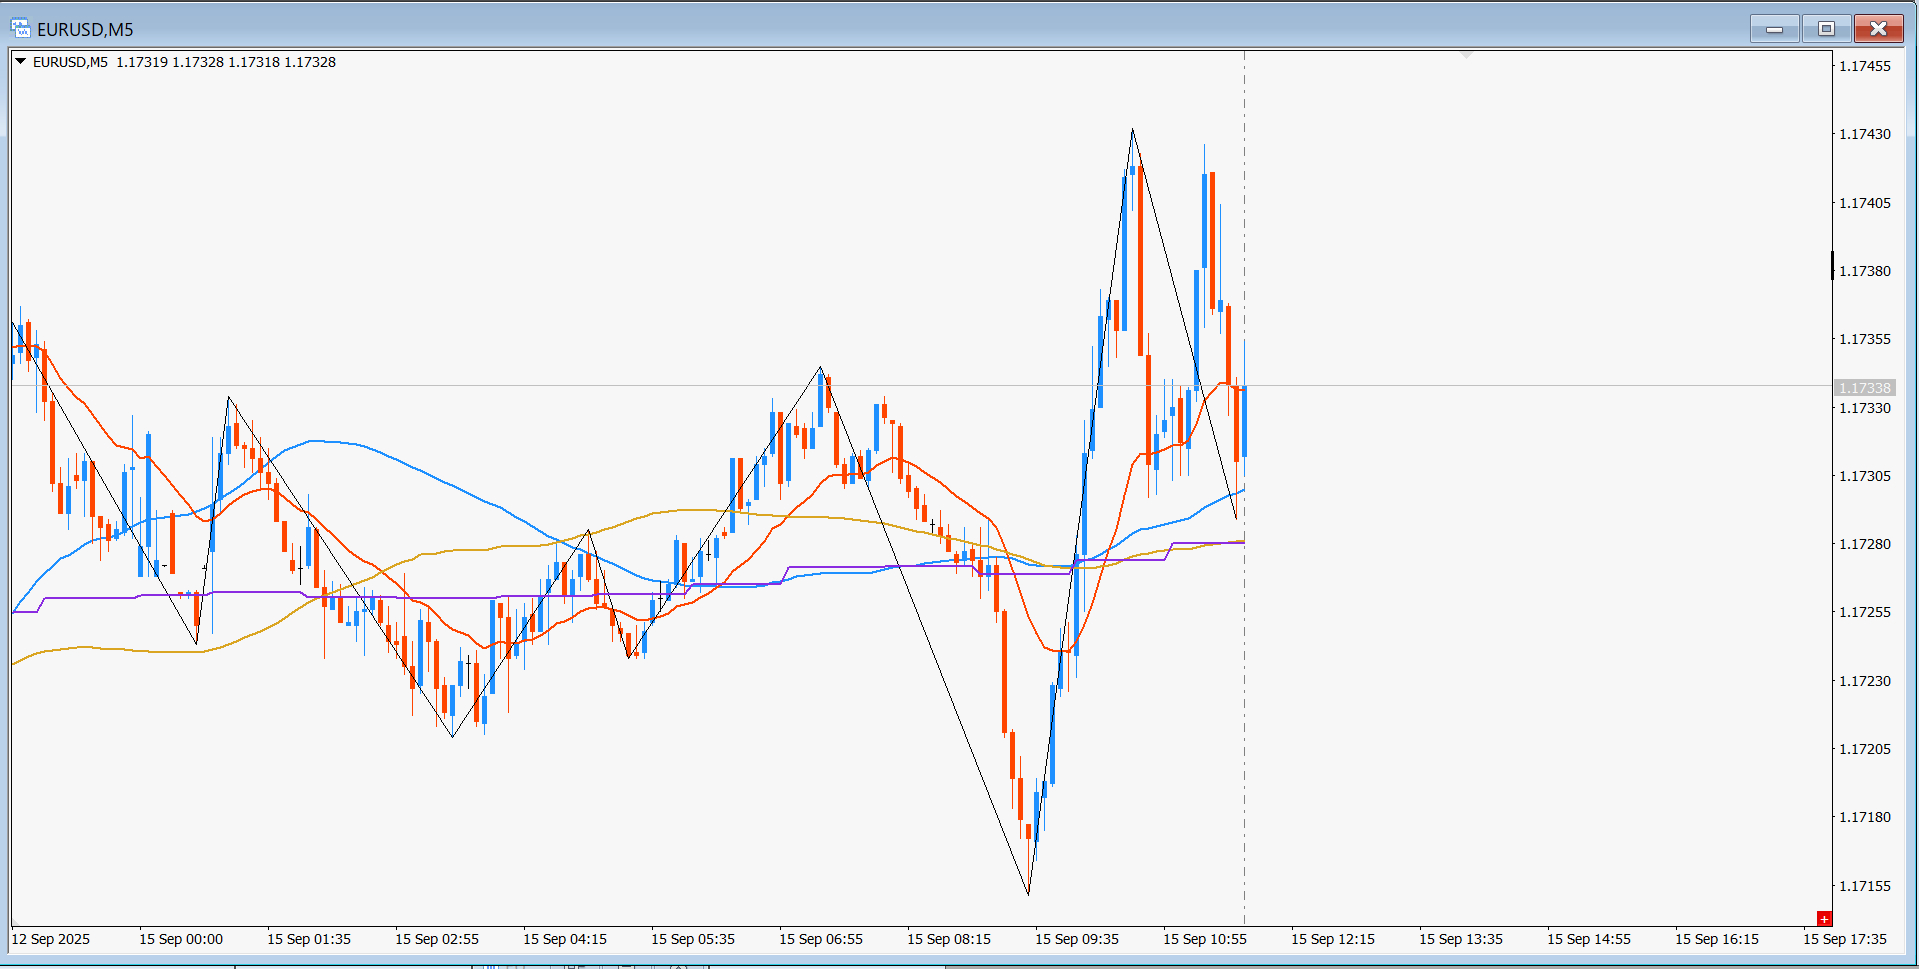This screenshot has height=969, width=1919.
Task: Click time label 15 Sep 14:55
Action: tap(1589, 939)
